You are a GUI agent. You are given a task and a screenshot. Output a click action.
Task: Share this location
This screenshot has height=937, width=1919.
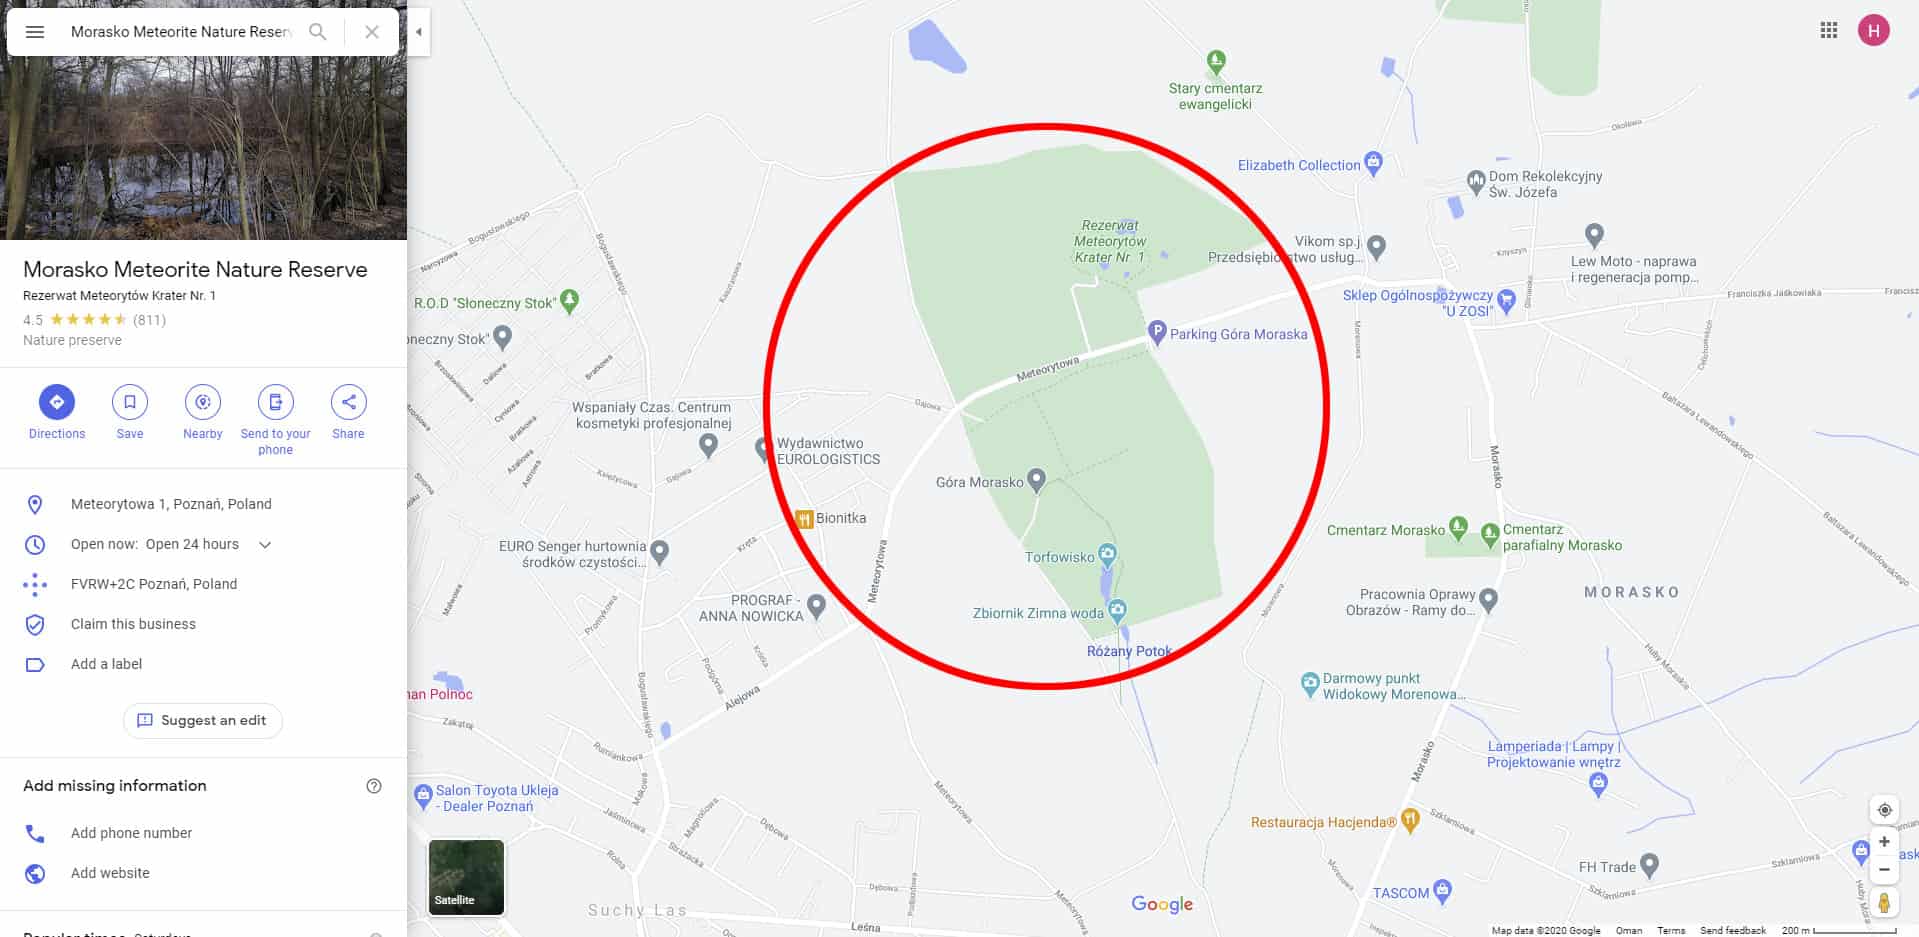click(348, 412)
